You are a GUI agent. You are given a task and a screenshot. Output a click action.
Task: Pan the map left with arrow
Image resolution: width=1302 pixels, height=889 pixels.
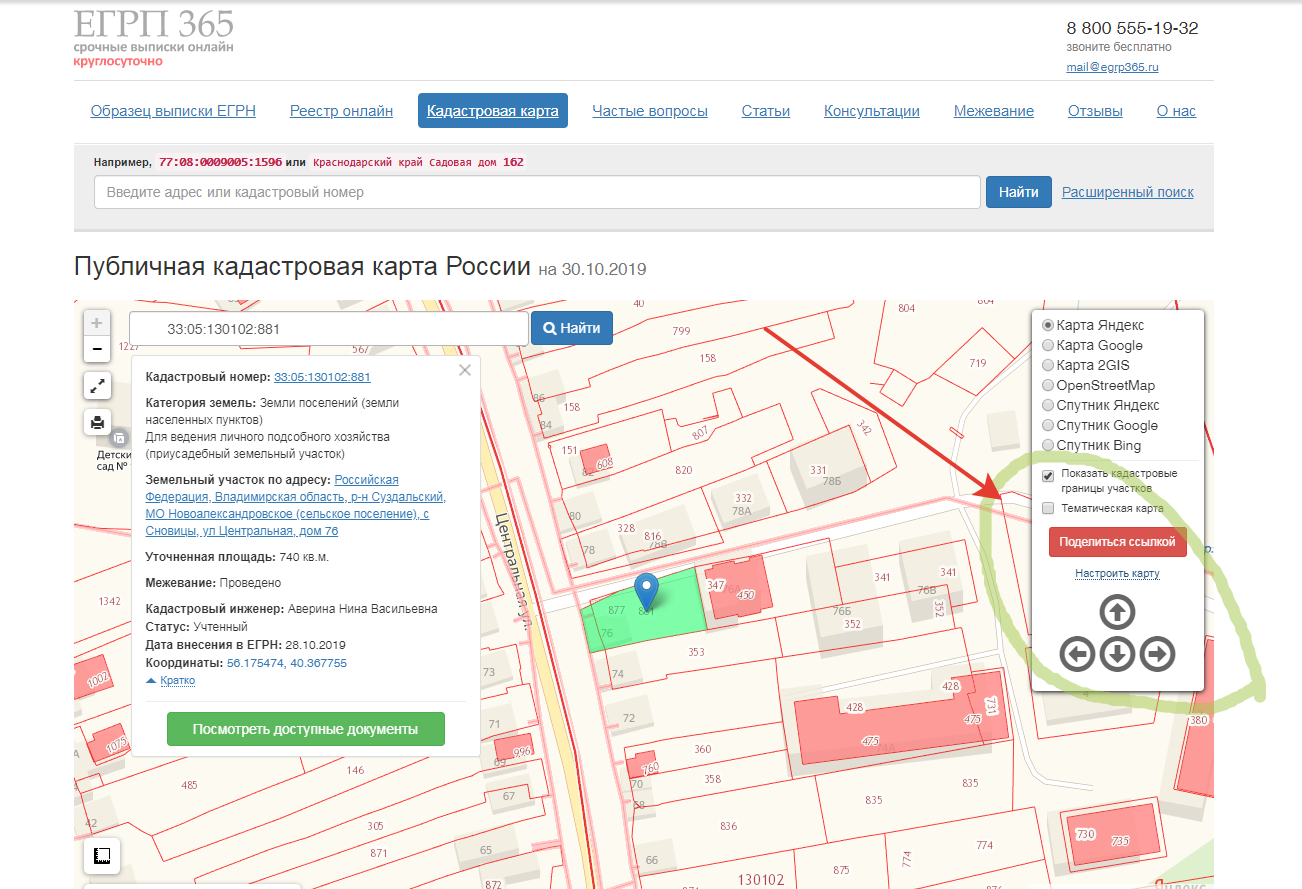[x=1077, y=655]
